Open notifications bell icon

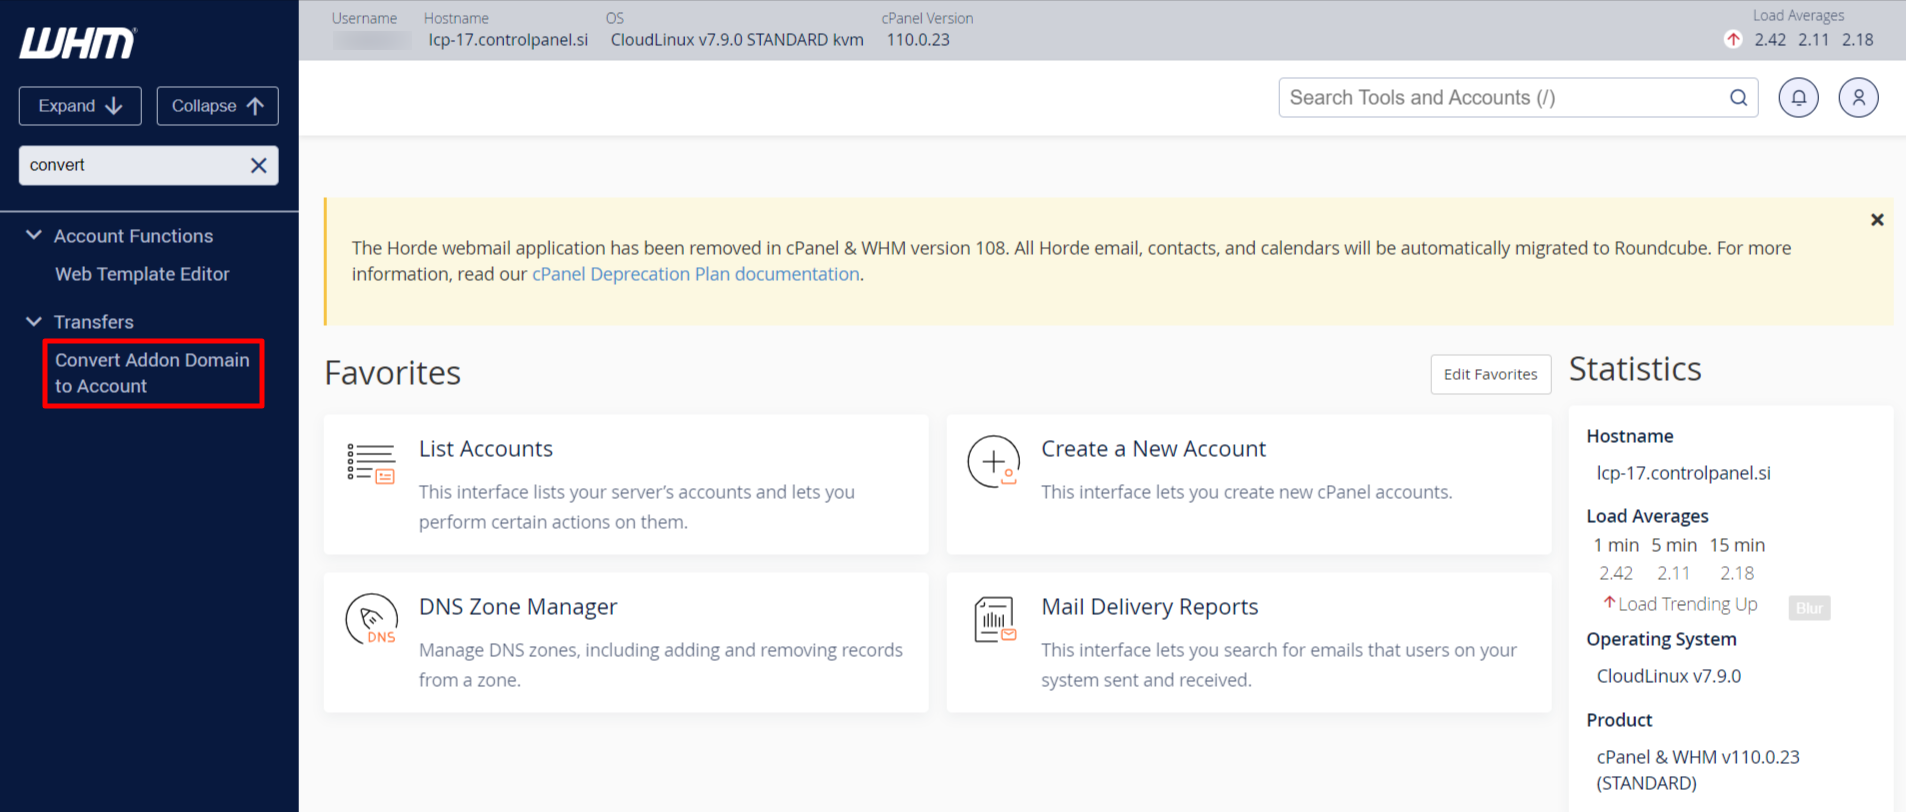(x=1798, y=98)
